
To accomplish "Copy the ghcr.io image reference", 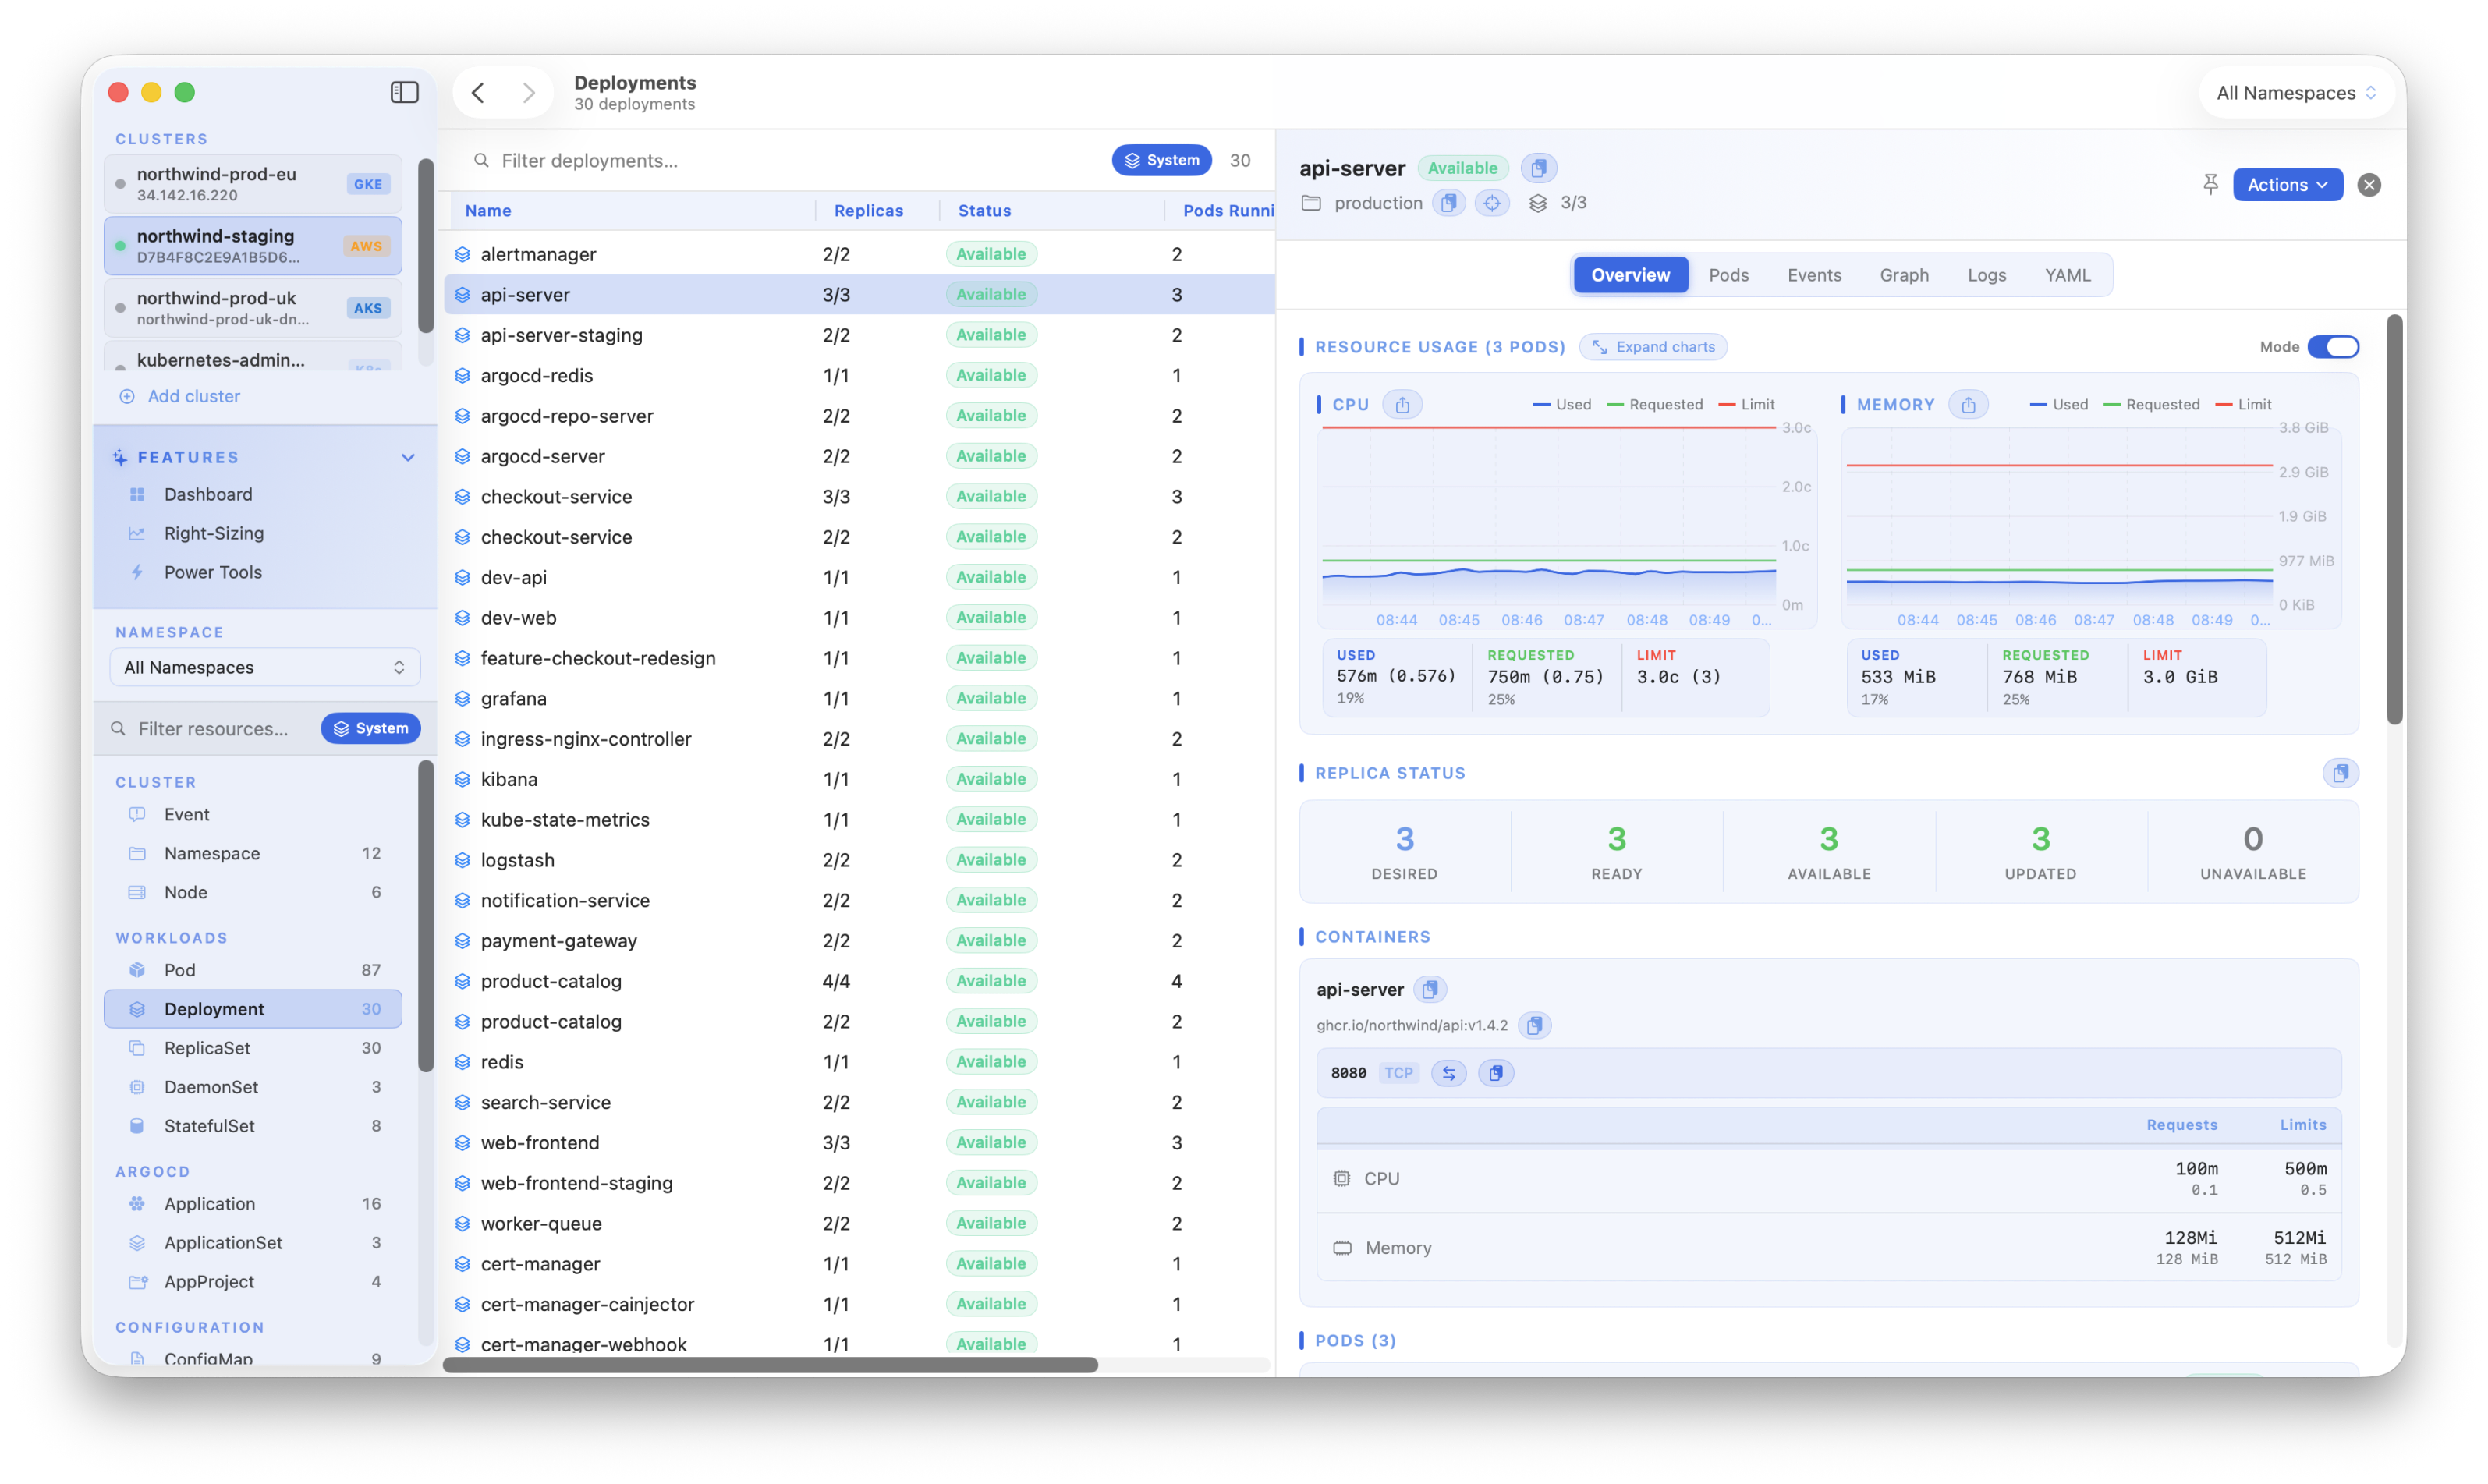I will coord(1534,1025).
